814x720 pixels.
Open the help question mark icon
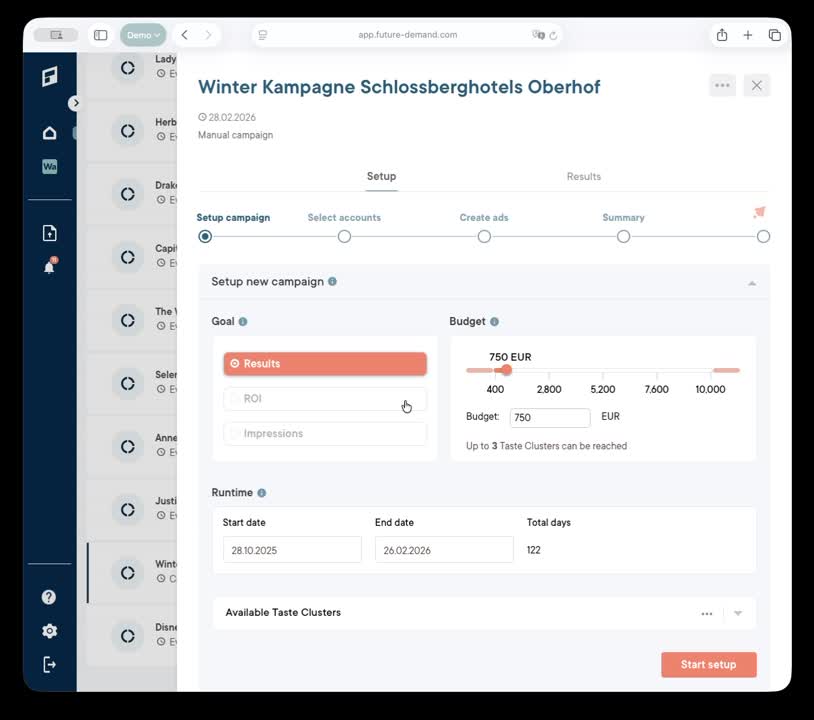[49, 597]
